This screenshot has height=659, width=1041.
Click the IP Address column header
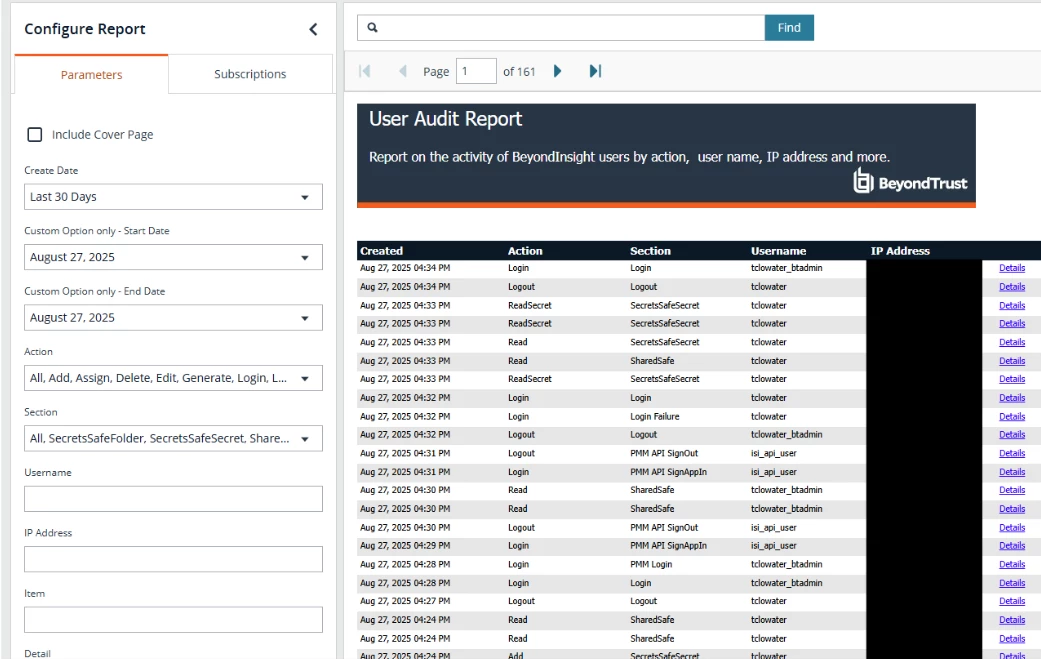pos(900,251)
